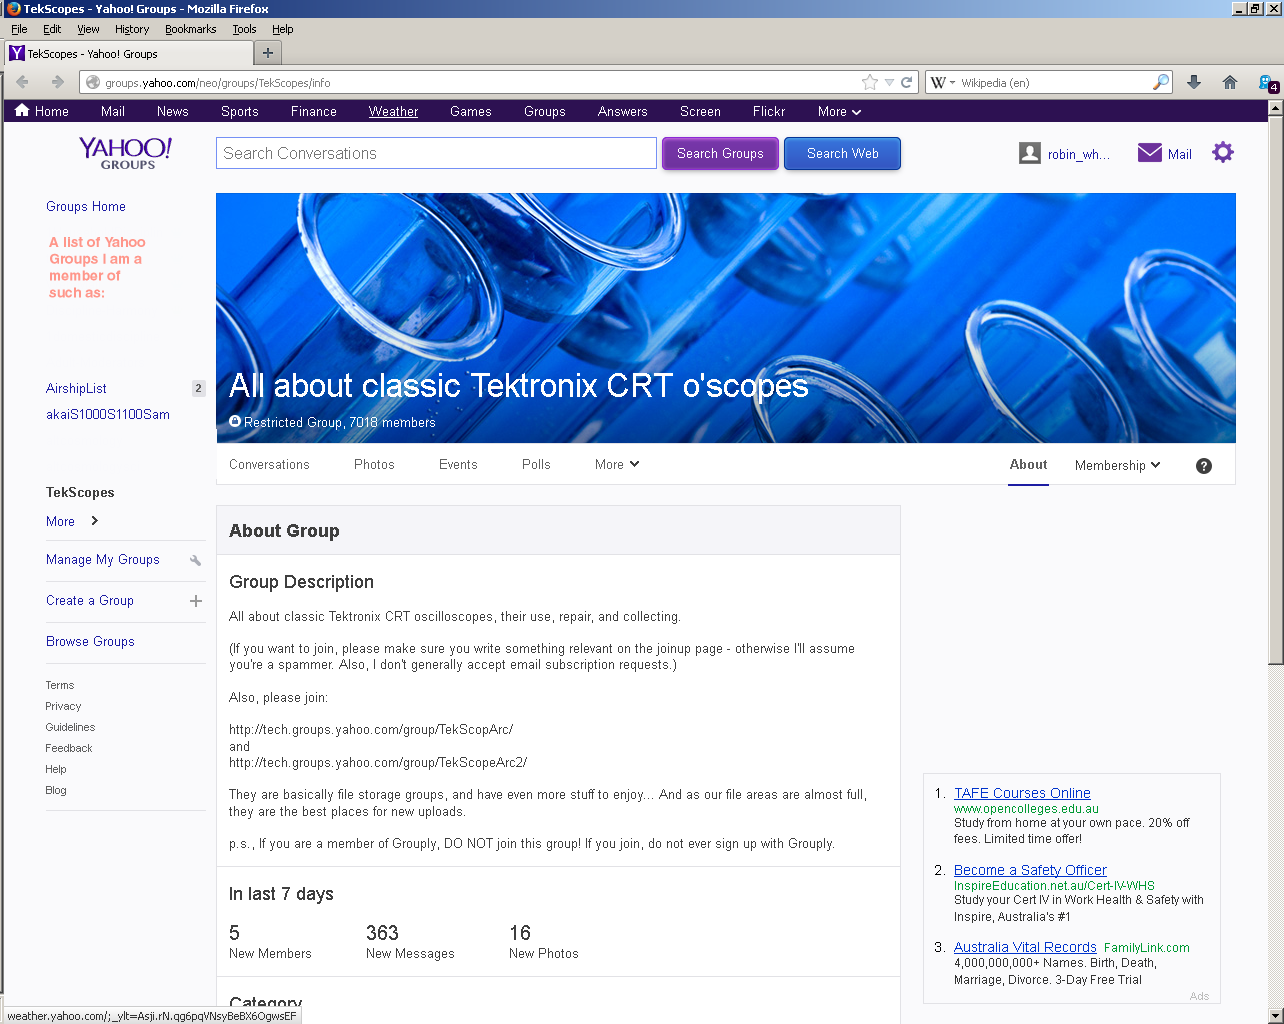Switch to the Photos tab
This screenshot has height=1024, width=1284.
[374, 464]
